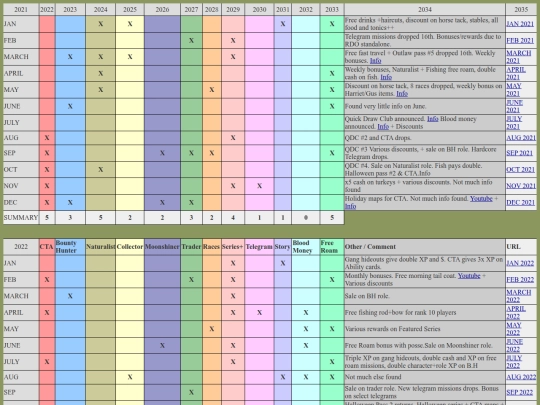Visit the JUNE 2022 link
The width and height of the screenshot is (540, 405).
(515, 345)
